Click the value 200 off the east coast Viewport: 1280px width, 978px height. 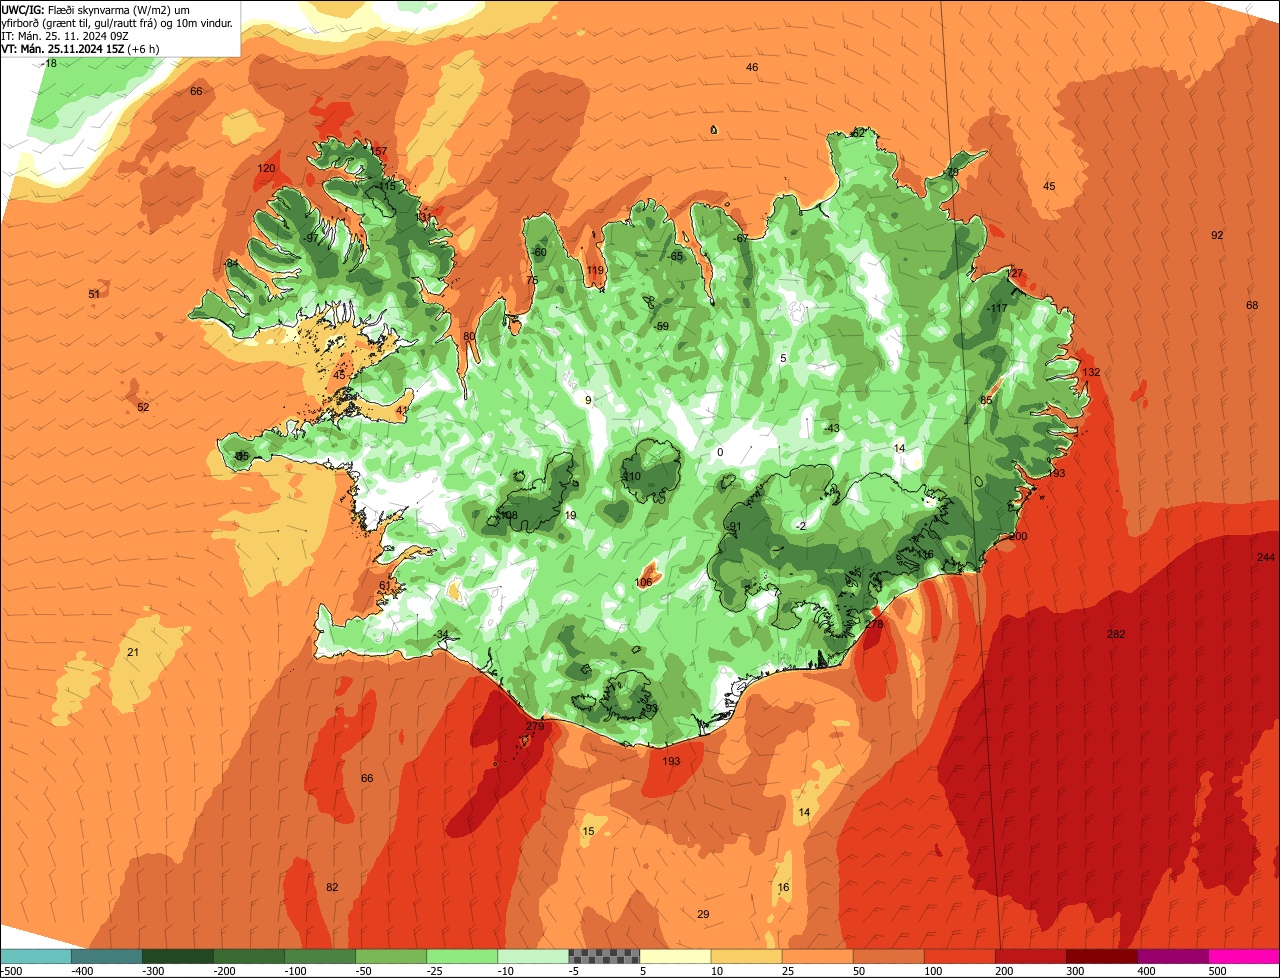point(1018,537)
